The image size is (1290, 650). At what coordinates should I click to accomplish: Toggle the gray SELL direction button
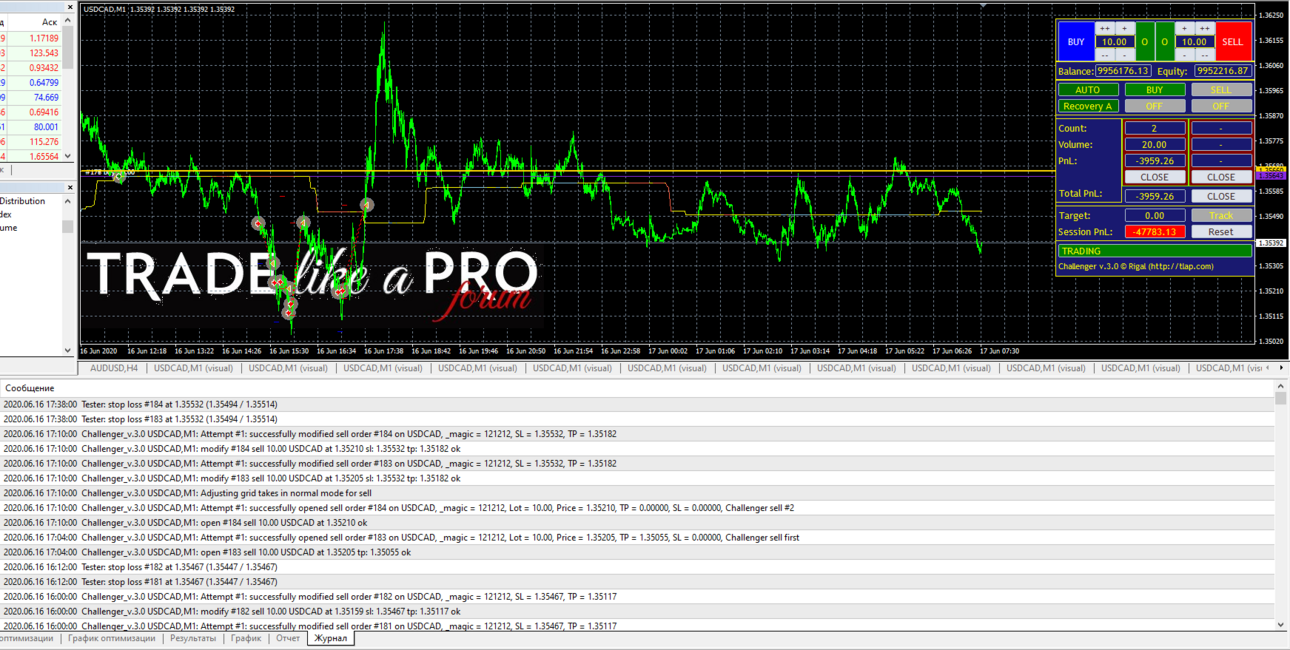pyautogui.click(x=1222, y=89)
